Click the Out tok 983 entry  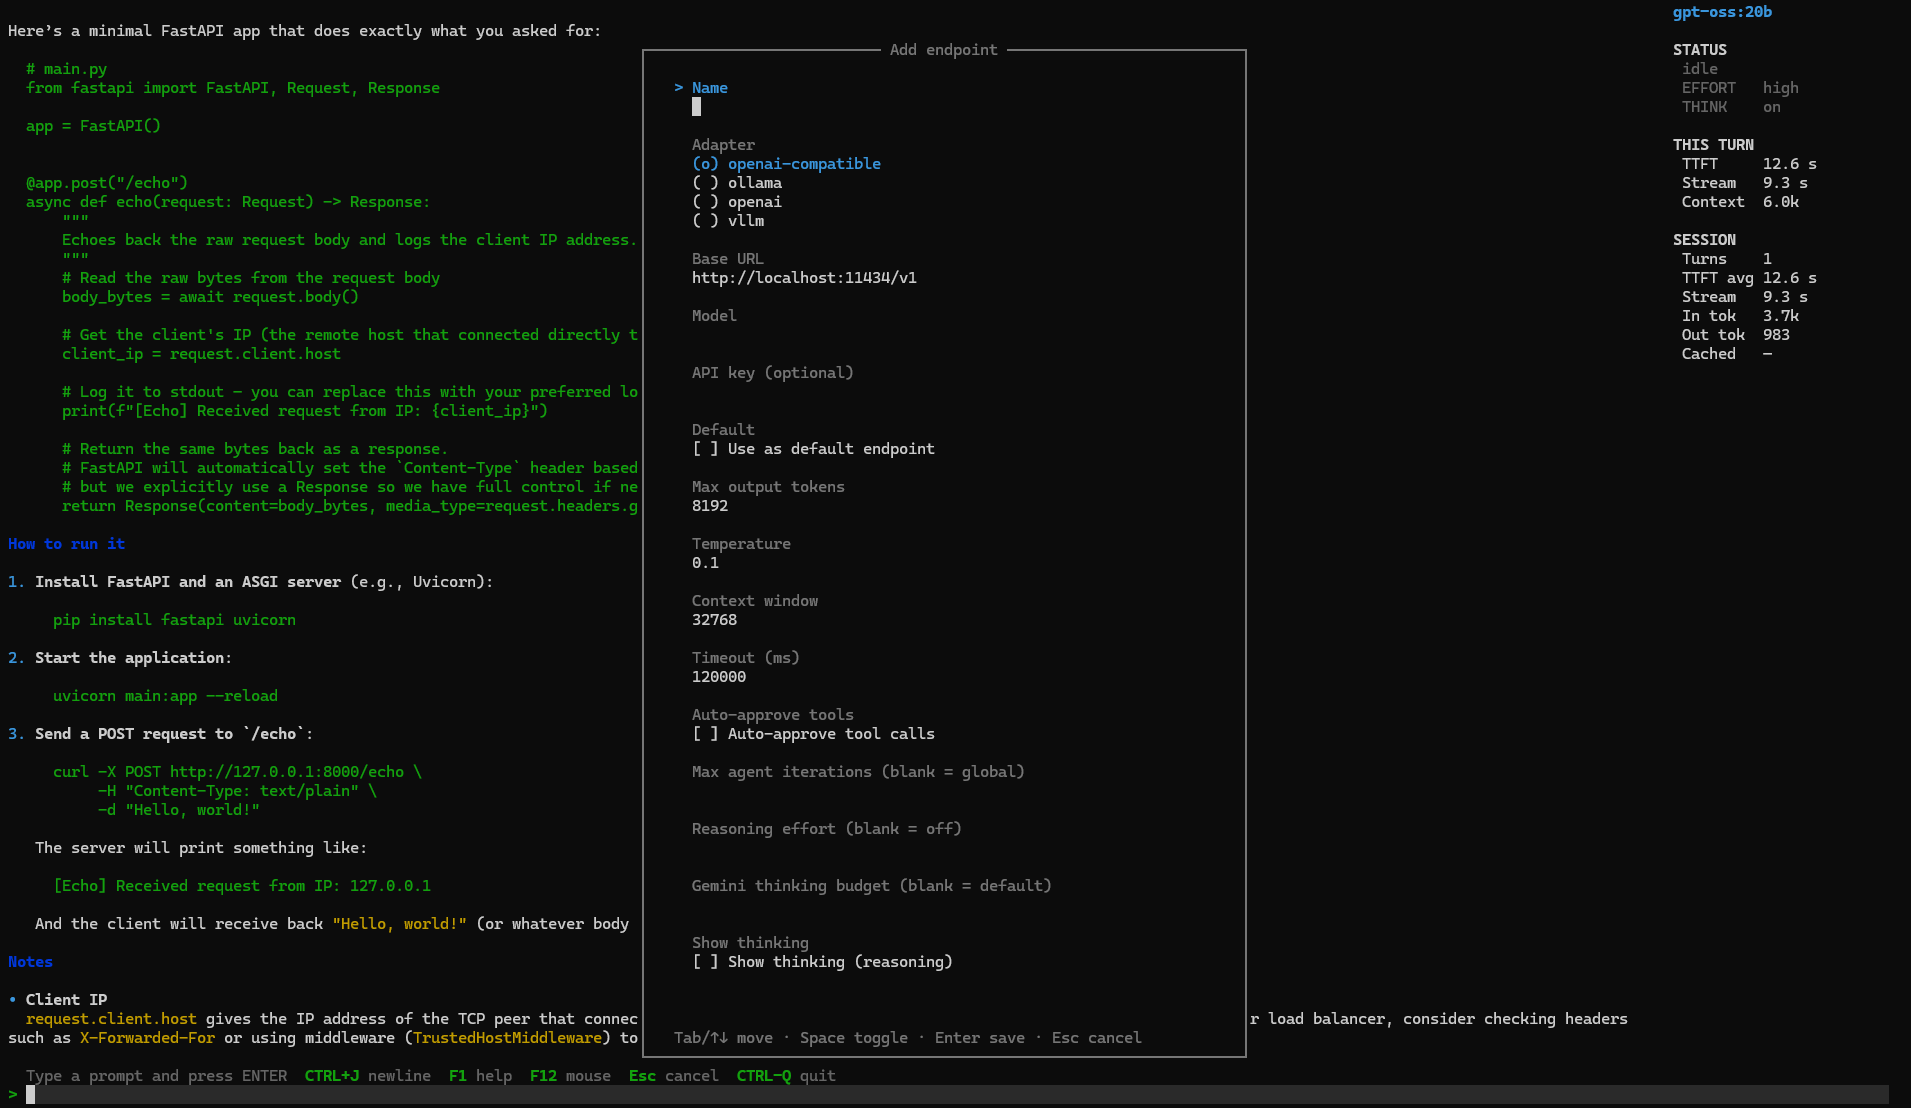1736,335
